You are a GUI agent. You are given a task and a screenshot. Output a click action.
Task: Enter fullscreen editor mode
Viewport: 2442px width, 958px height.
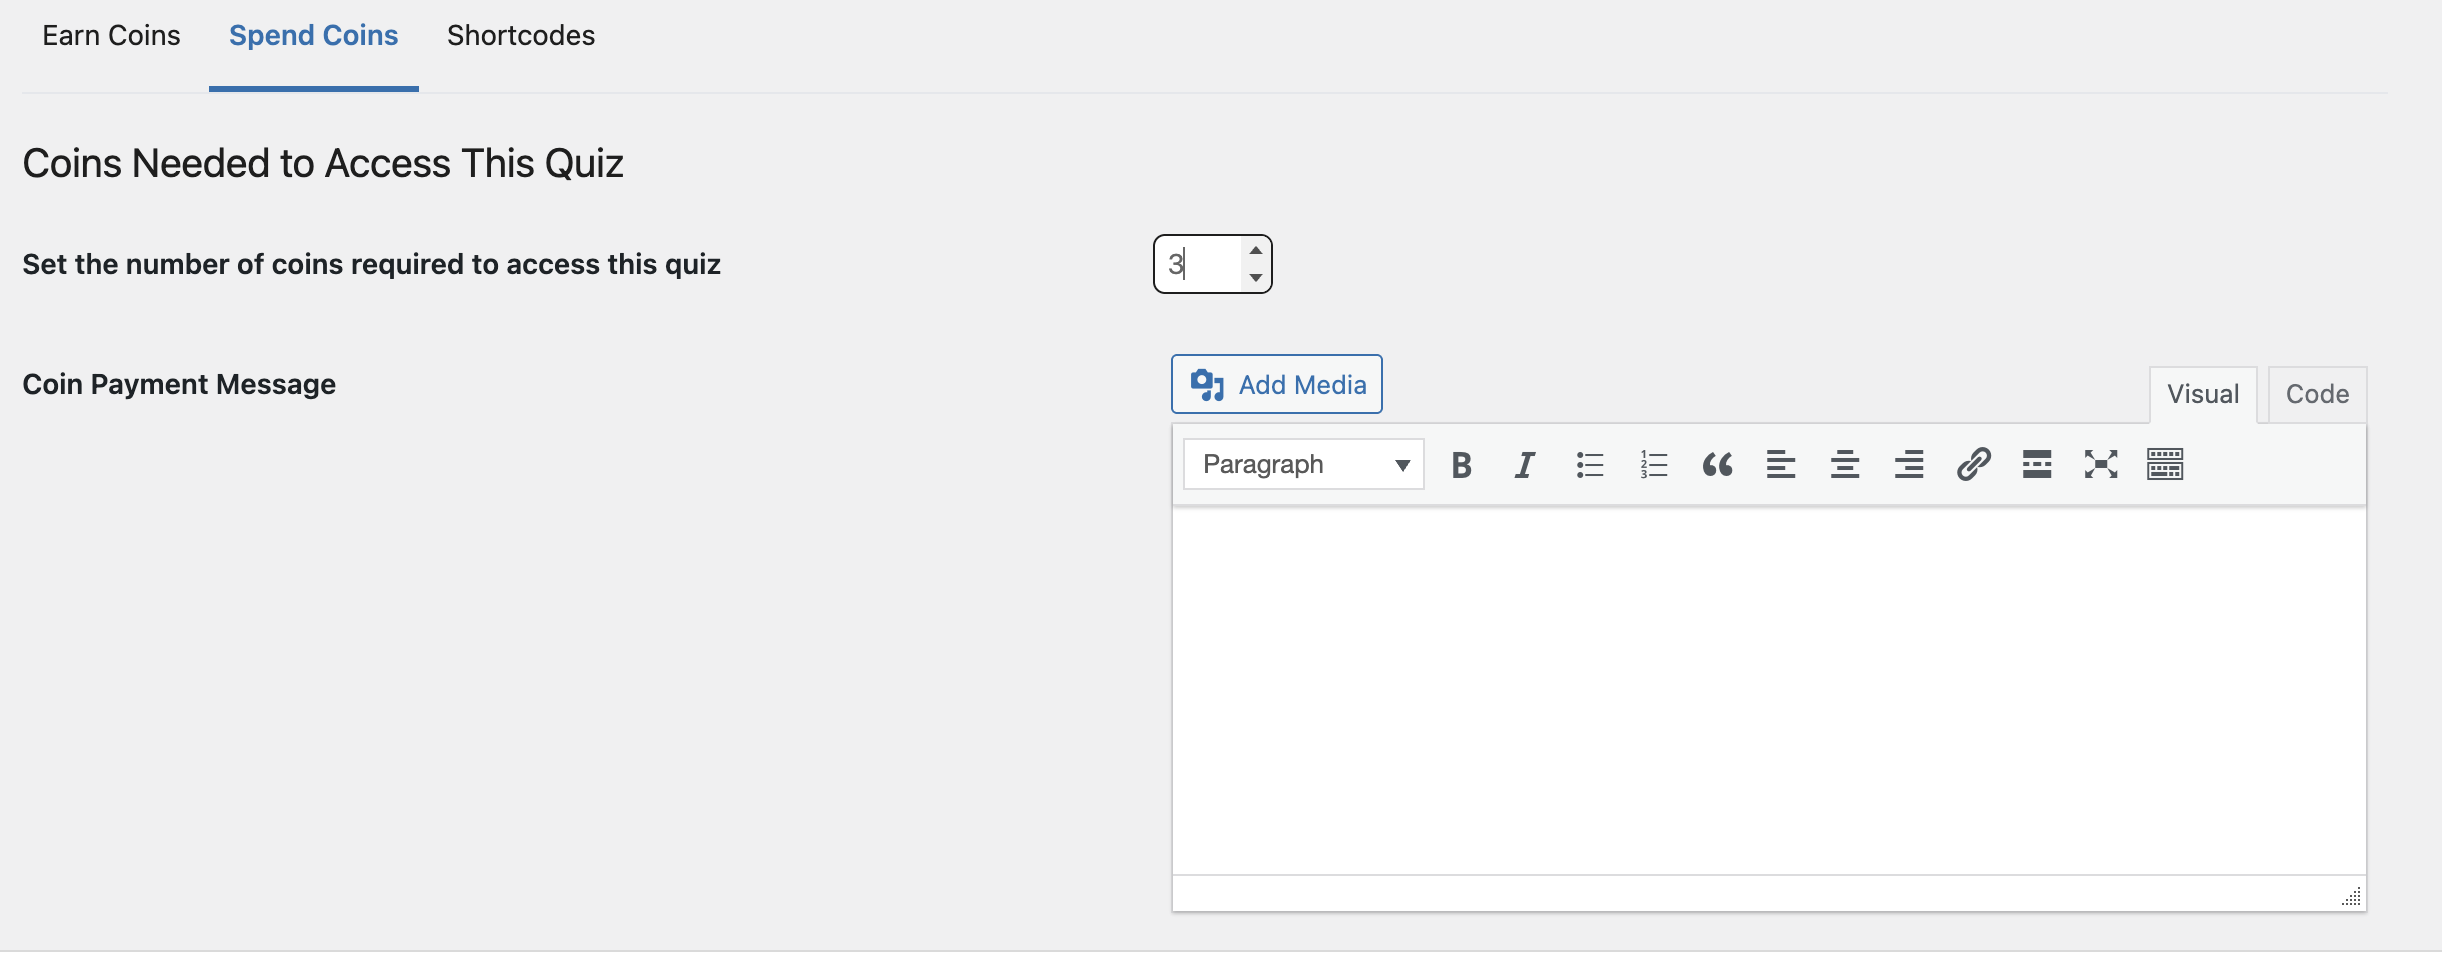click(2101, 465)
